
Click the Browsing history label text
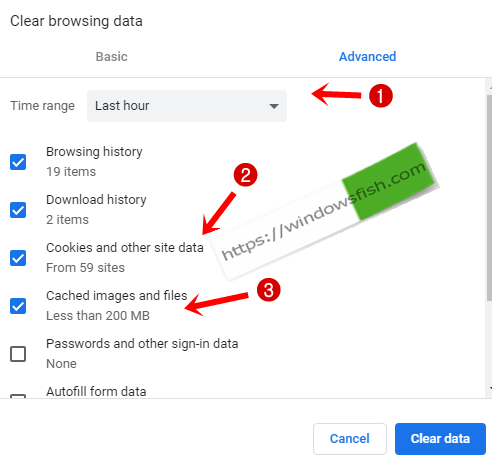94,152
